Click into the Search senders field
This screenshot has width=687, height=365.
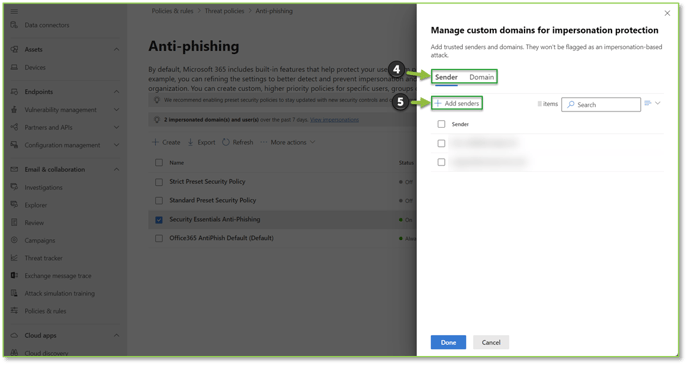601,105
